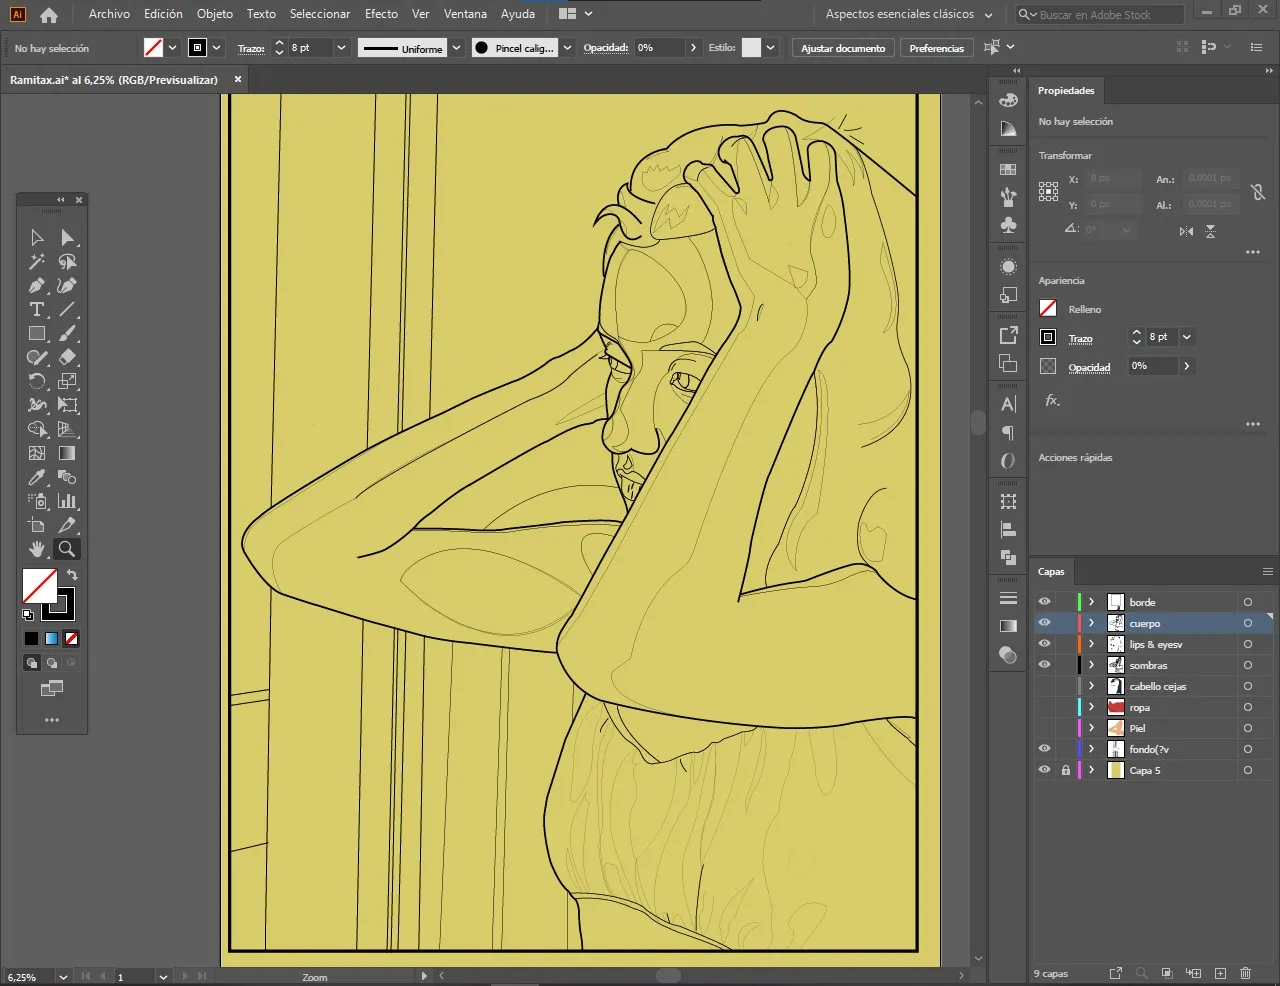Switch to the Capas panel tab
This screenshot has height=986, width=1280.
click(x=1051, y=572)
